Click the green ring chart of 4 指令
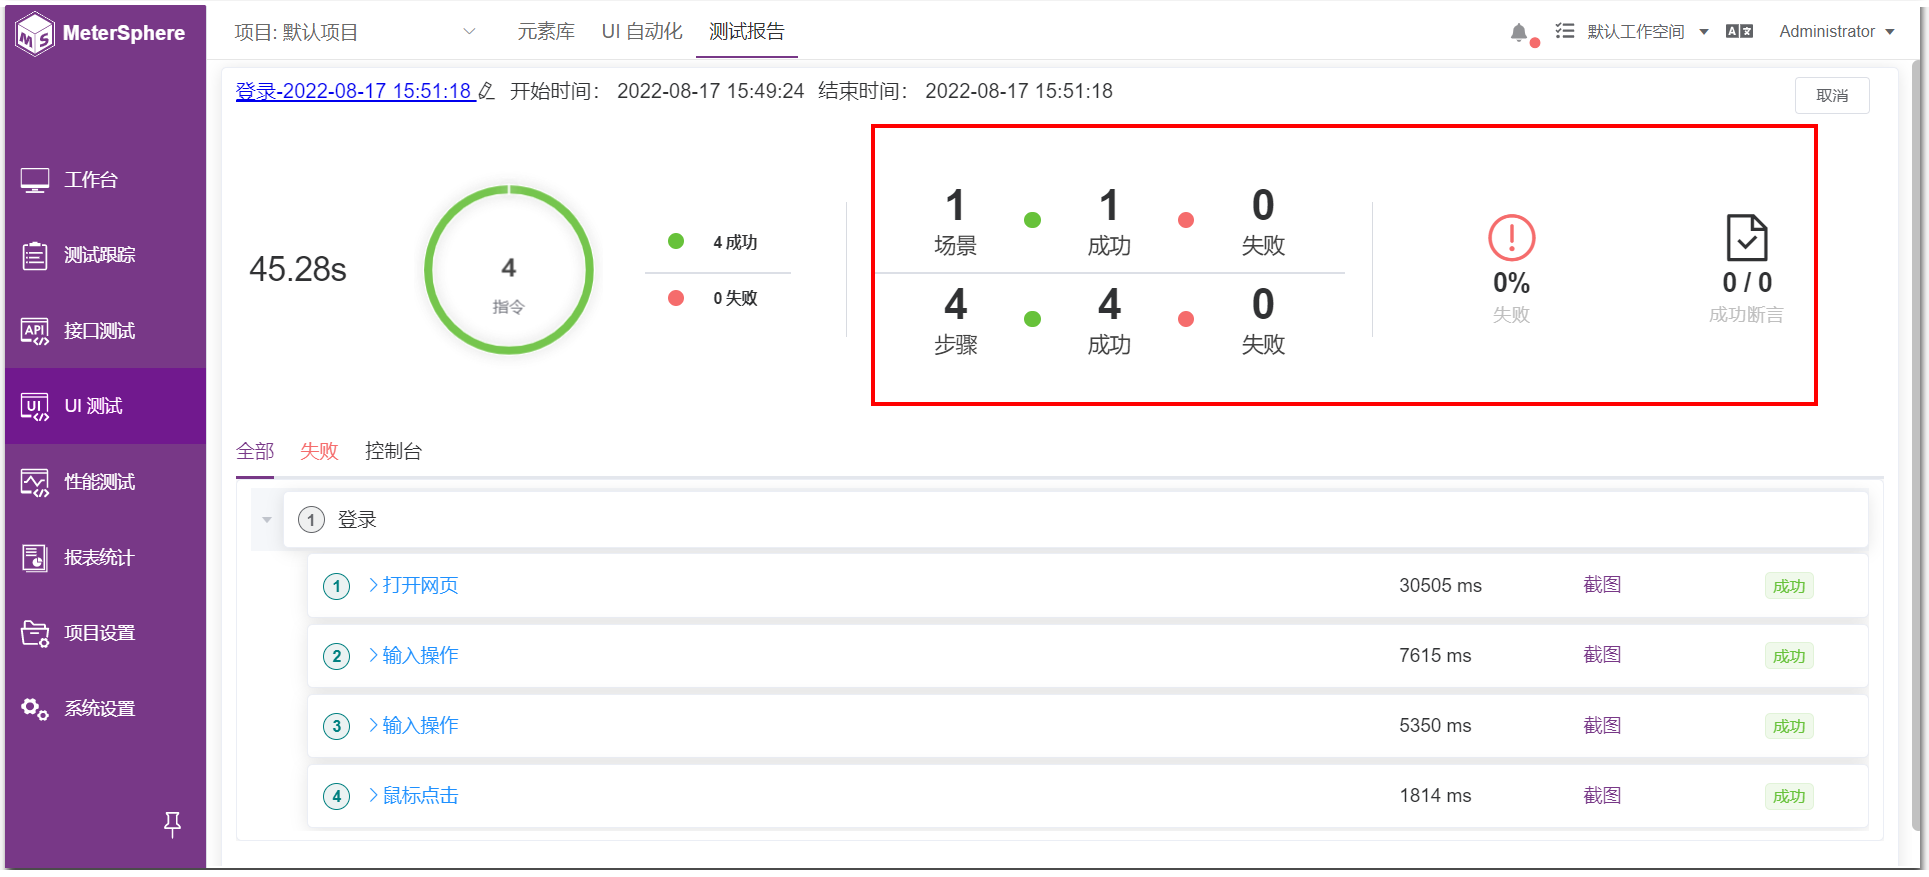This screenshot has height=877, width=1929. (509, 270)
